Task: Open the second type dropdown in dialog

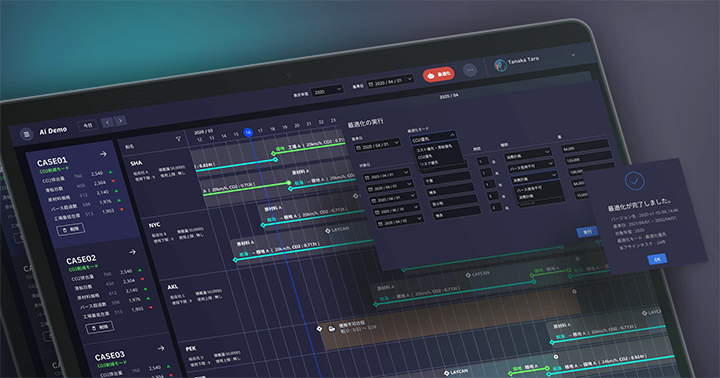Action: coord(531,166)
